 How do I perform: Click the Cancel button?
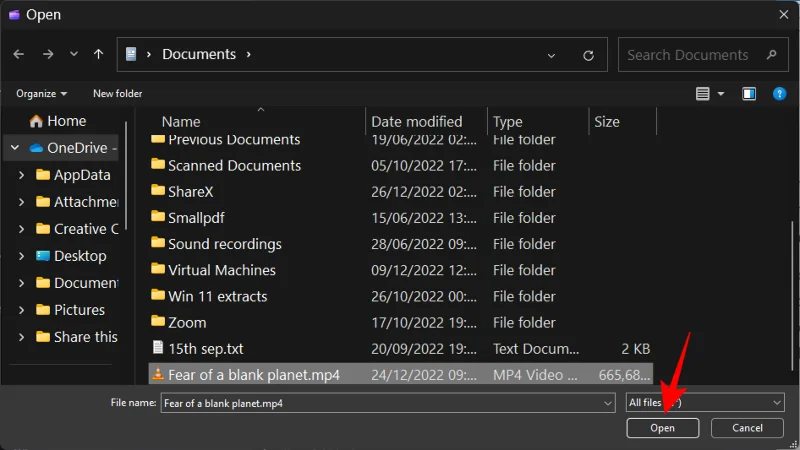pyautogui.click(x=747, y=428)
